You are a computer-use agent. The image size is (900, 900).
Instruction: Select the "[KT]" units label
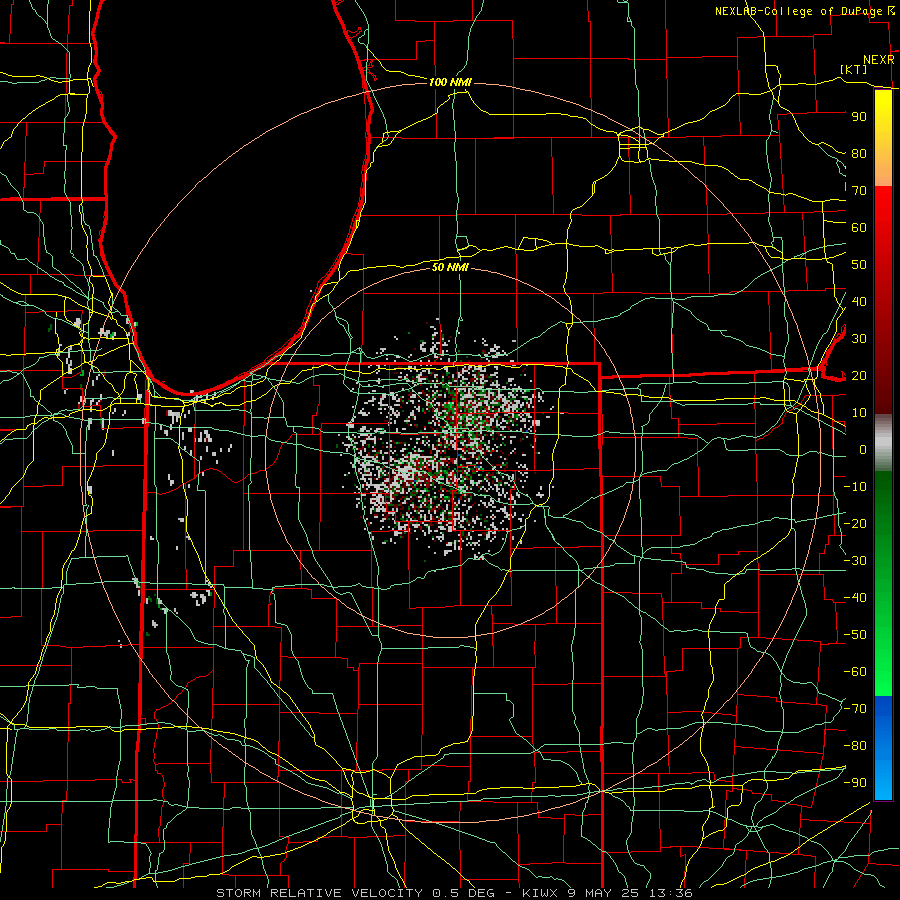[x=854, y=69]
